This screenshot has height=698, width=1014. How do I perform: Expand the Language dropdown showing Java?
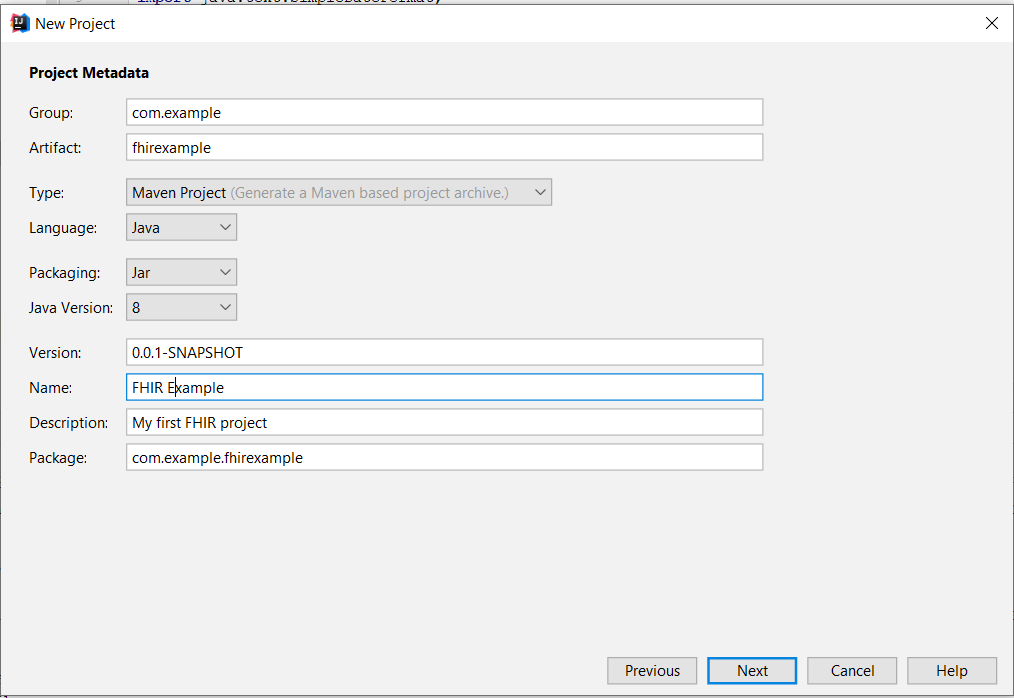(182, 228)
